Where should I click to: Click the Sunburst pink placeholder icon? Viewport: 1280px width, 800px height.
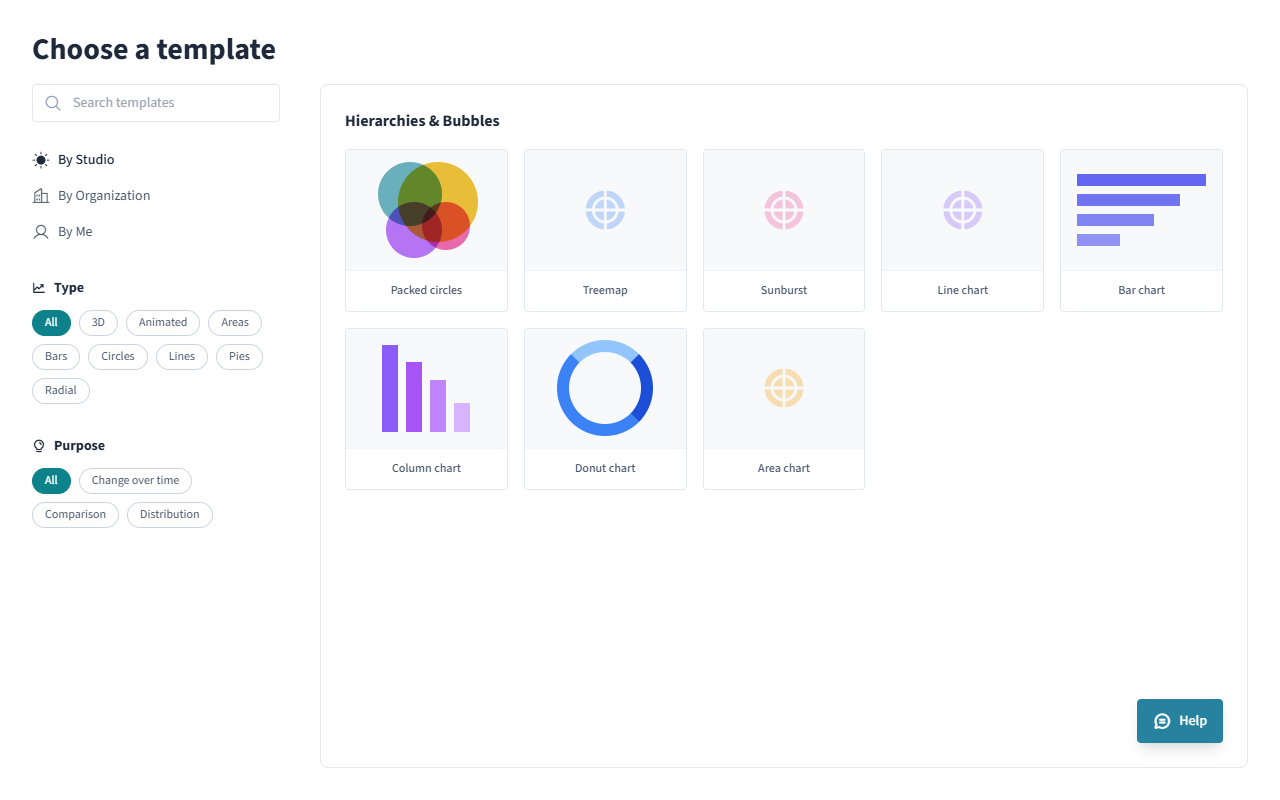point(784,210)
